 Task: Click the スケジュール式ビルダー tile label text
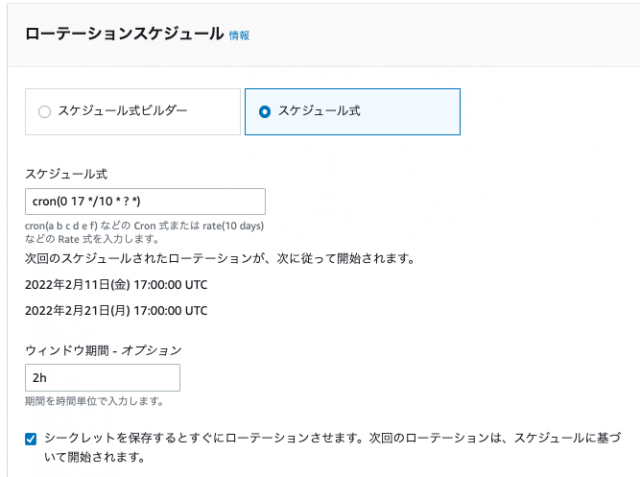coord(122,111)
